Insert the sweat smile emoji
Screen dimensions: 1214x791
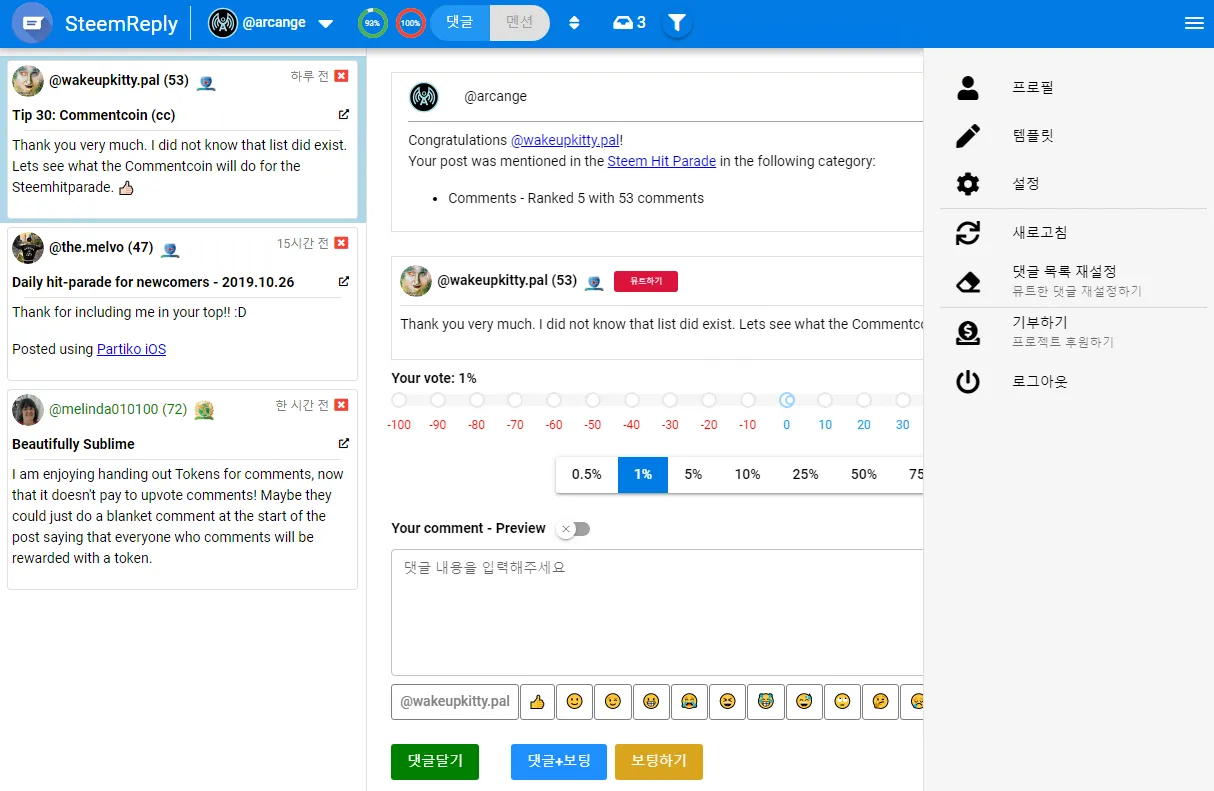coord(804,702)
